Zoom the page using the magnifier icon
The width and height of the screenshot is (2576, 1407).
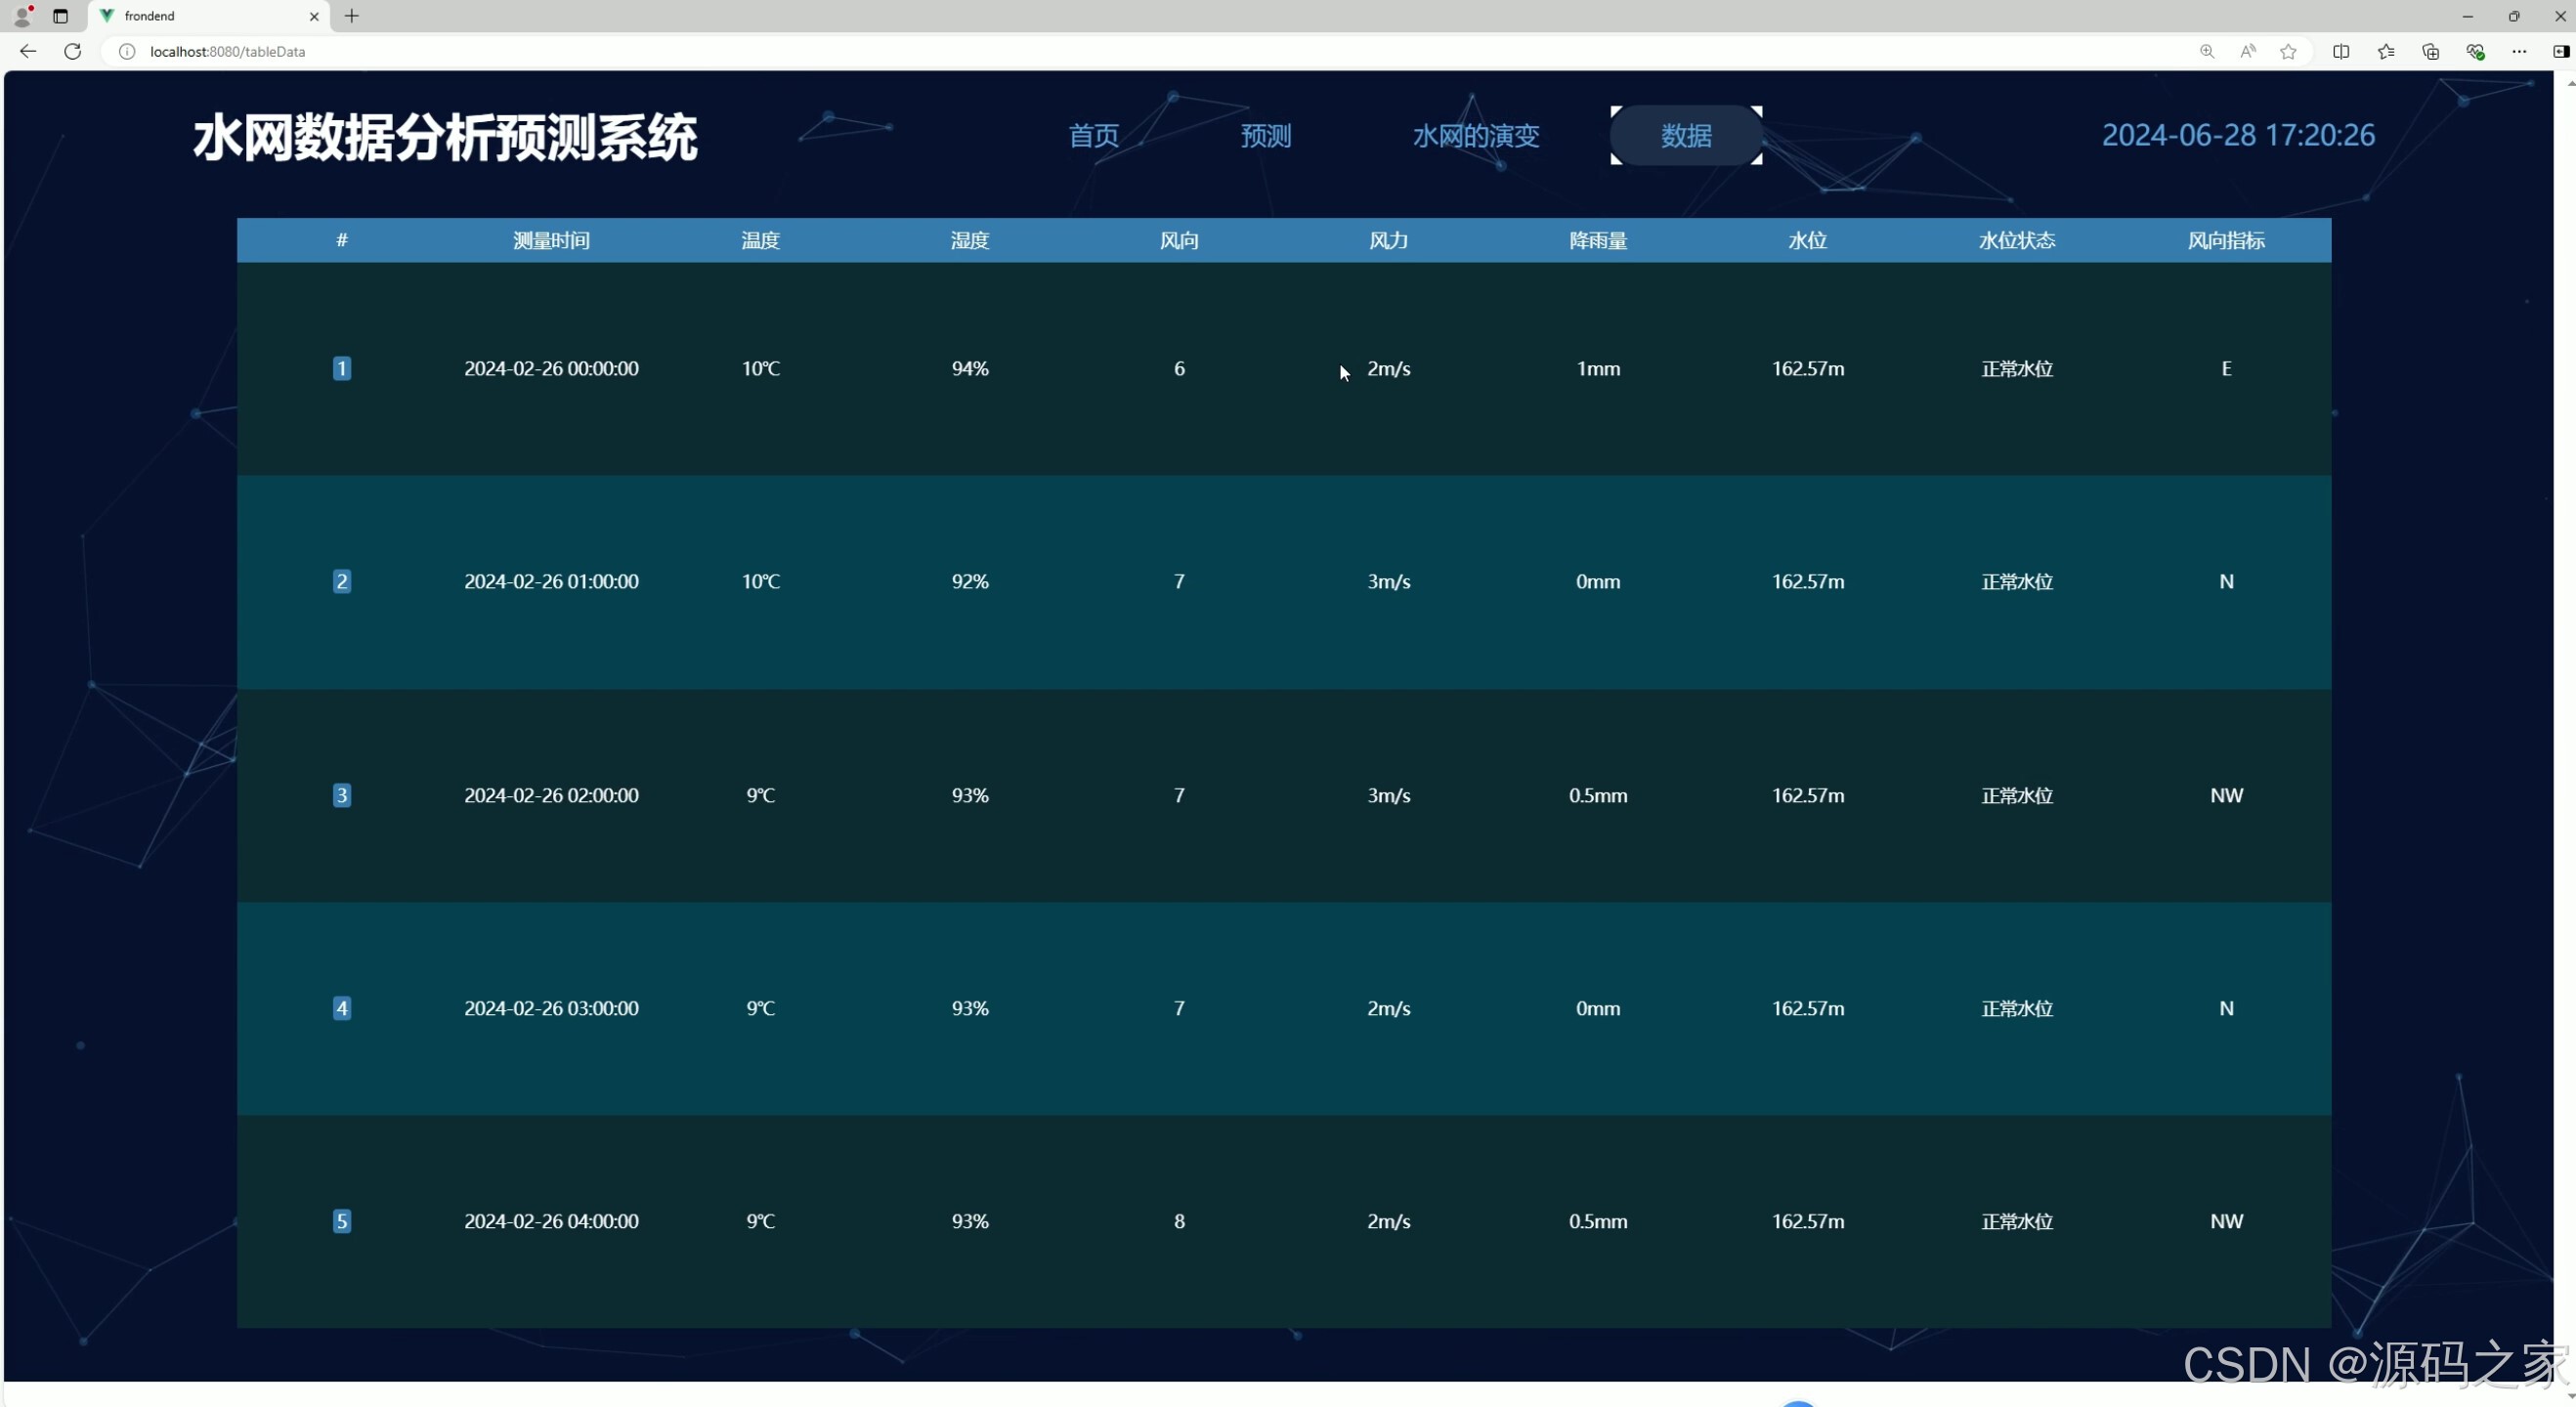point(2207,51)
